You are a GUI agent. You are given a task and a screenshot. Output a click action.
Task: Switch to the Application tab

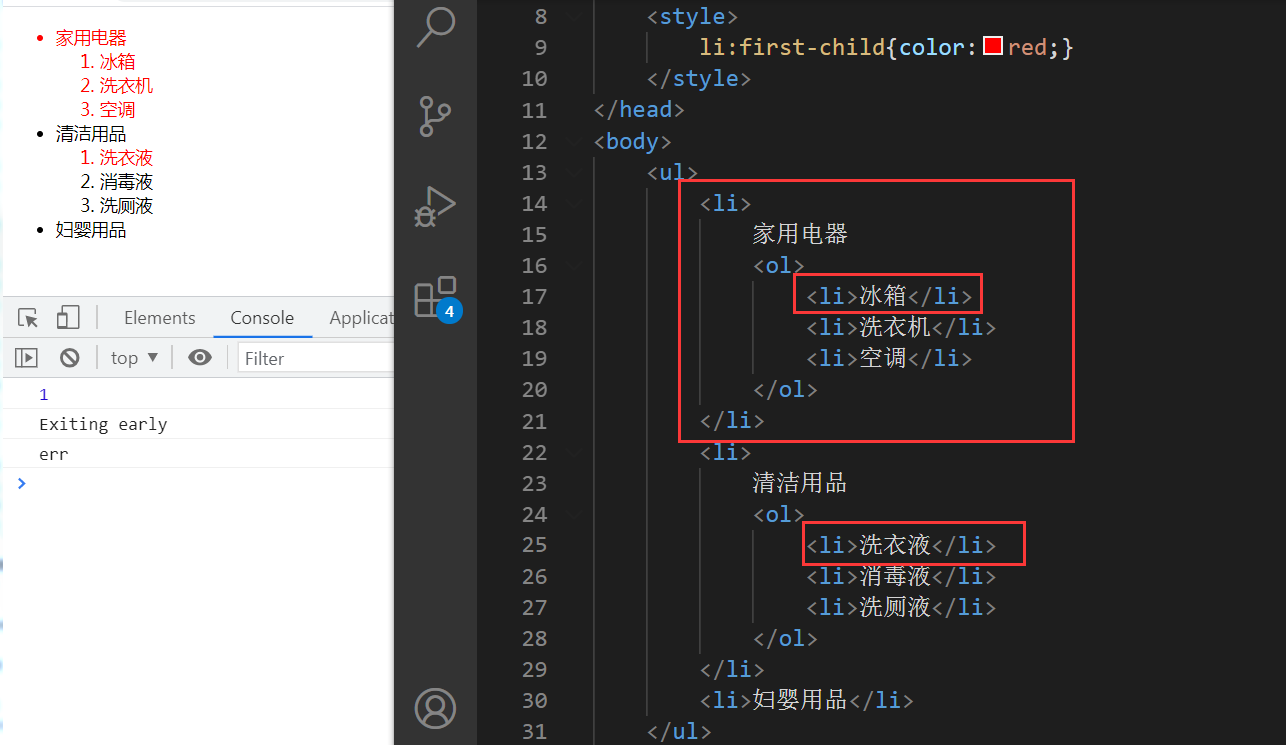tap(361, 318)
